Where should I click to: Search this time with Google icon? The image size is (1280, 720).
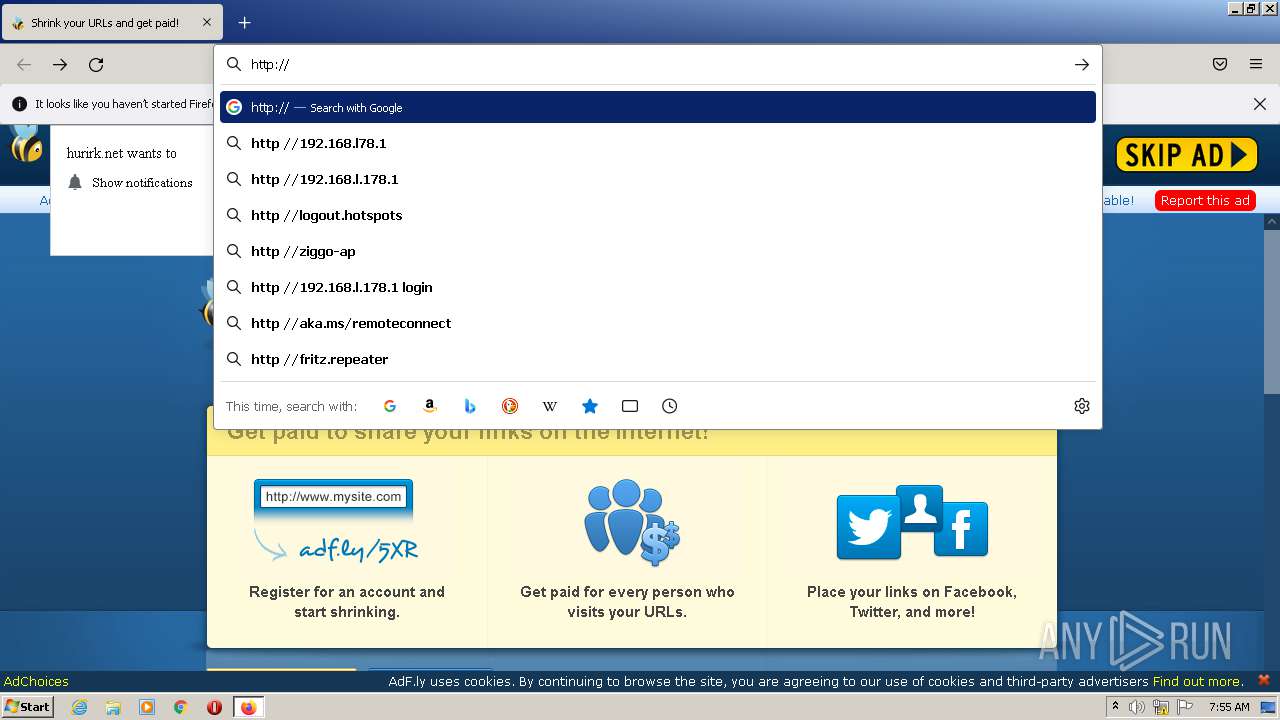(x=390, y=406)
